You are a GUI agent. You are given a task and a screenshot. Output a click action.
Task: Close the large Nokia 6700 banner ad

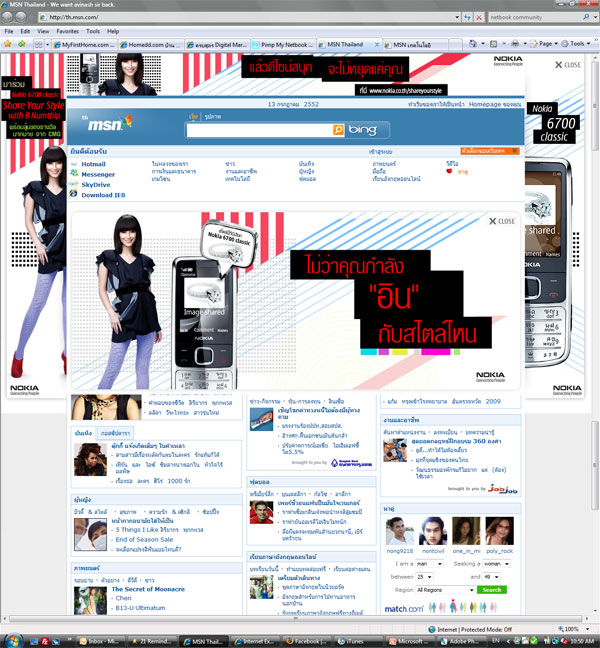502,221
